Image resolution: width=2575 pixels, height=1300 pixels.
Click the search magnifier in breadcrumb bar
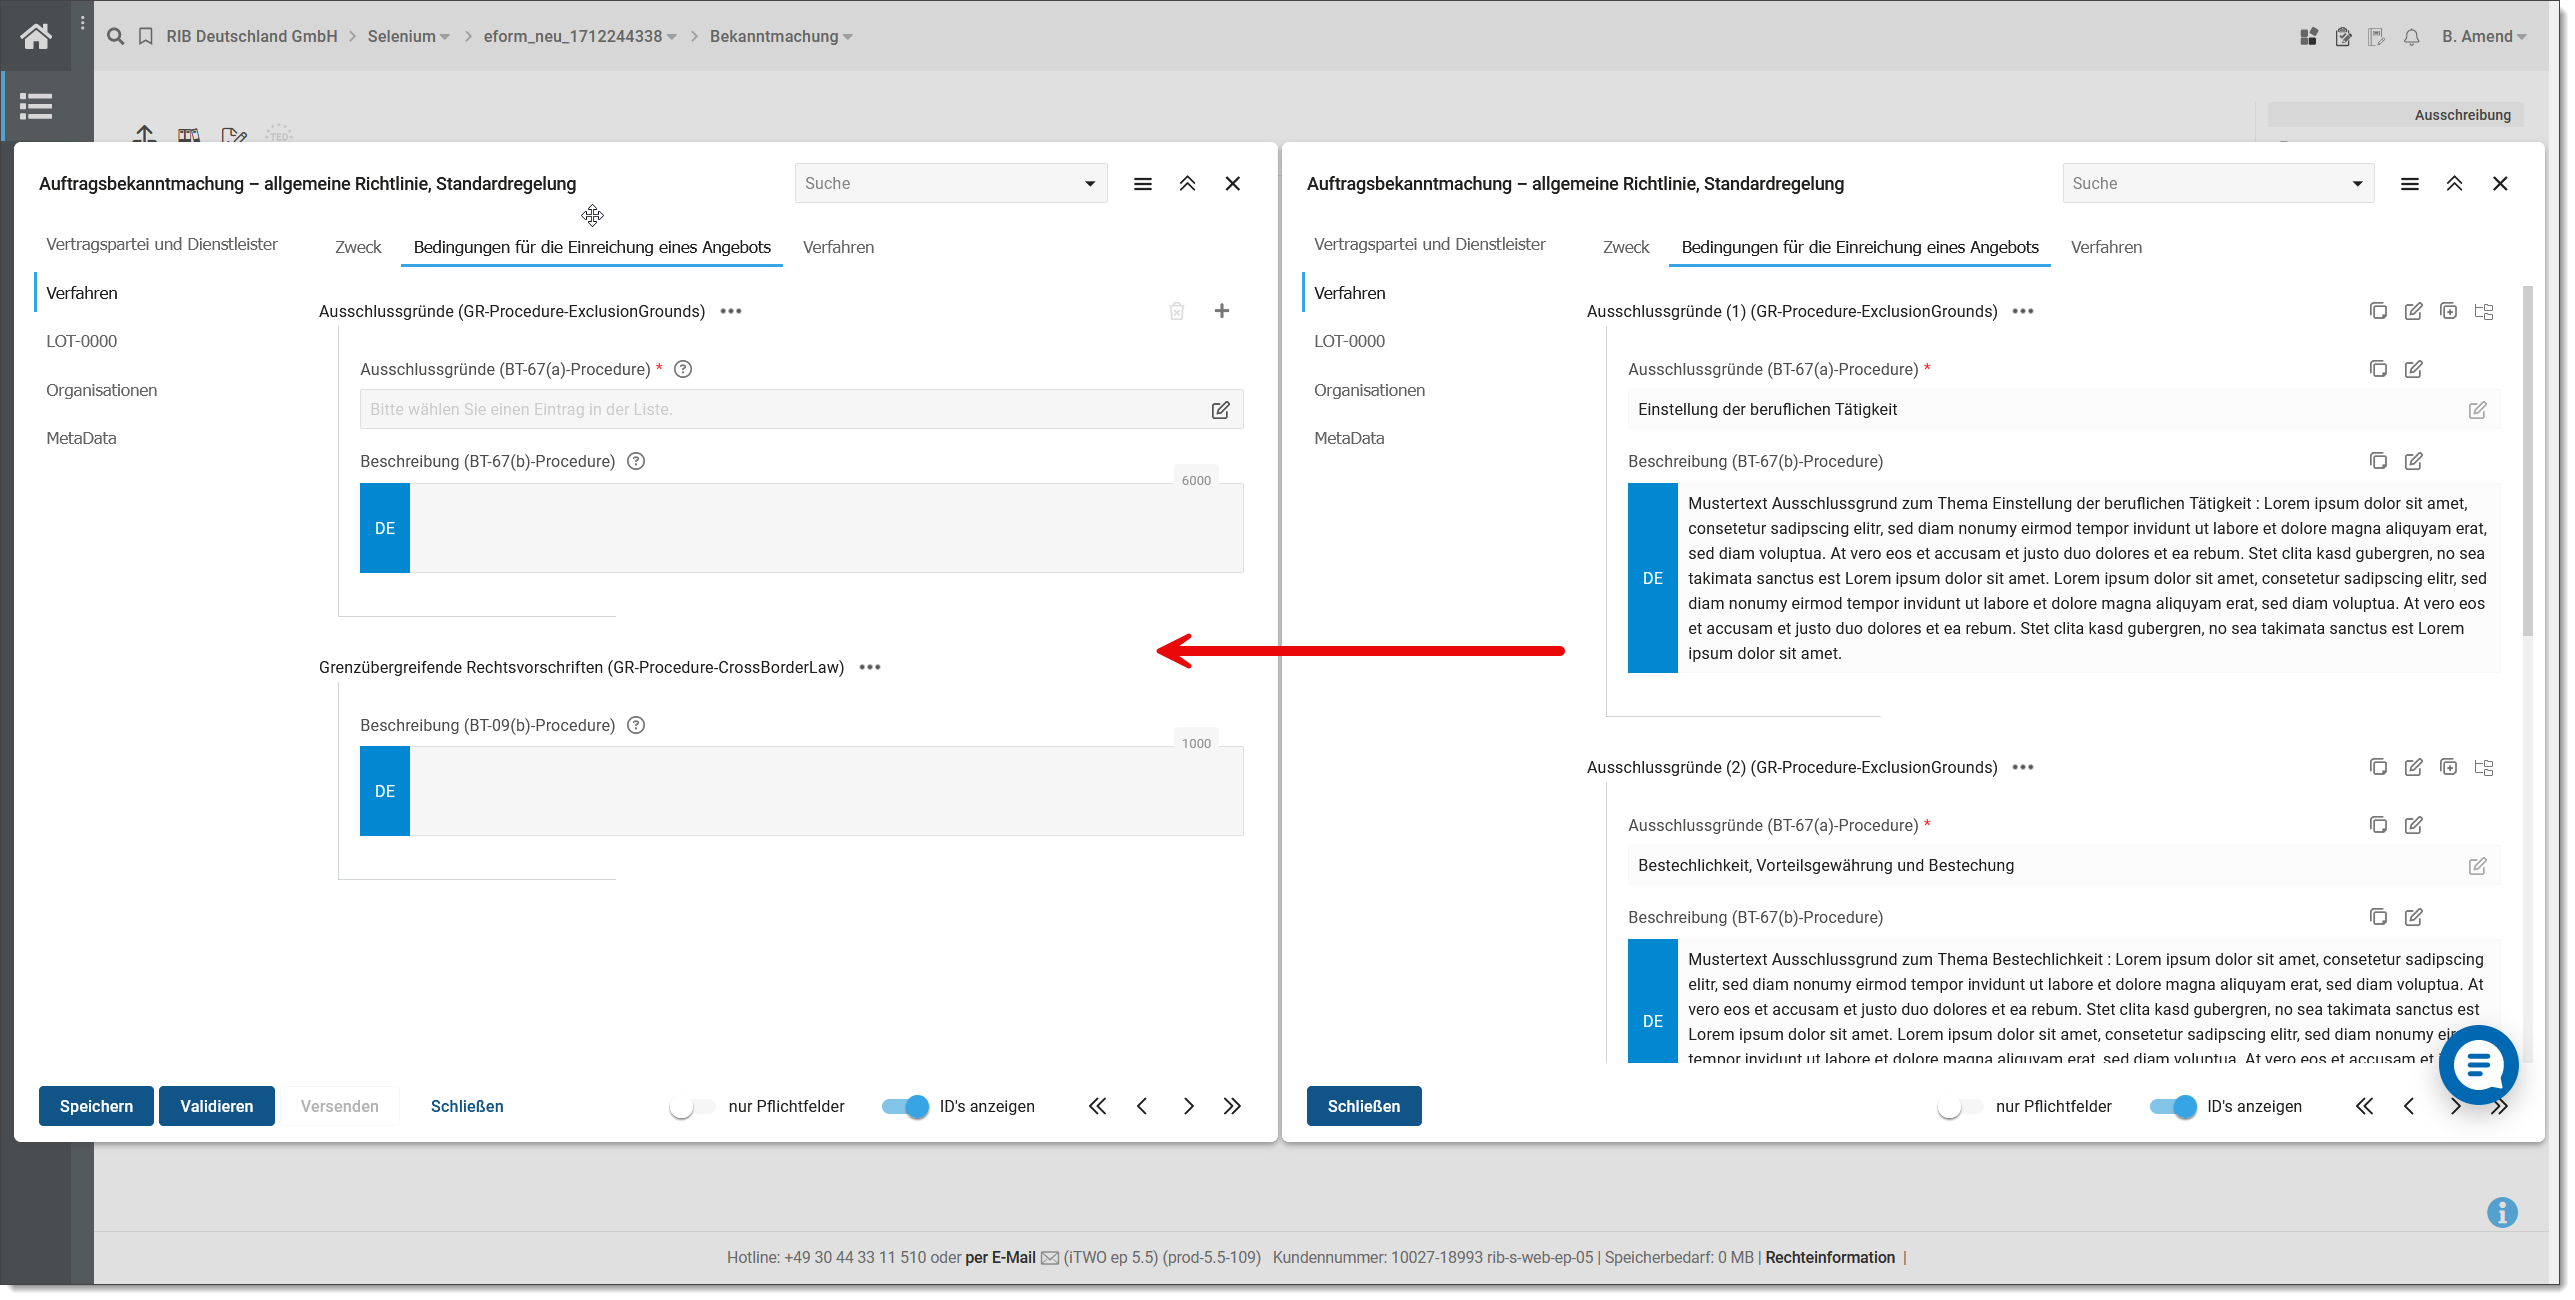[x=116, y=36]
